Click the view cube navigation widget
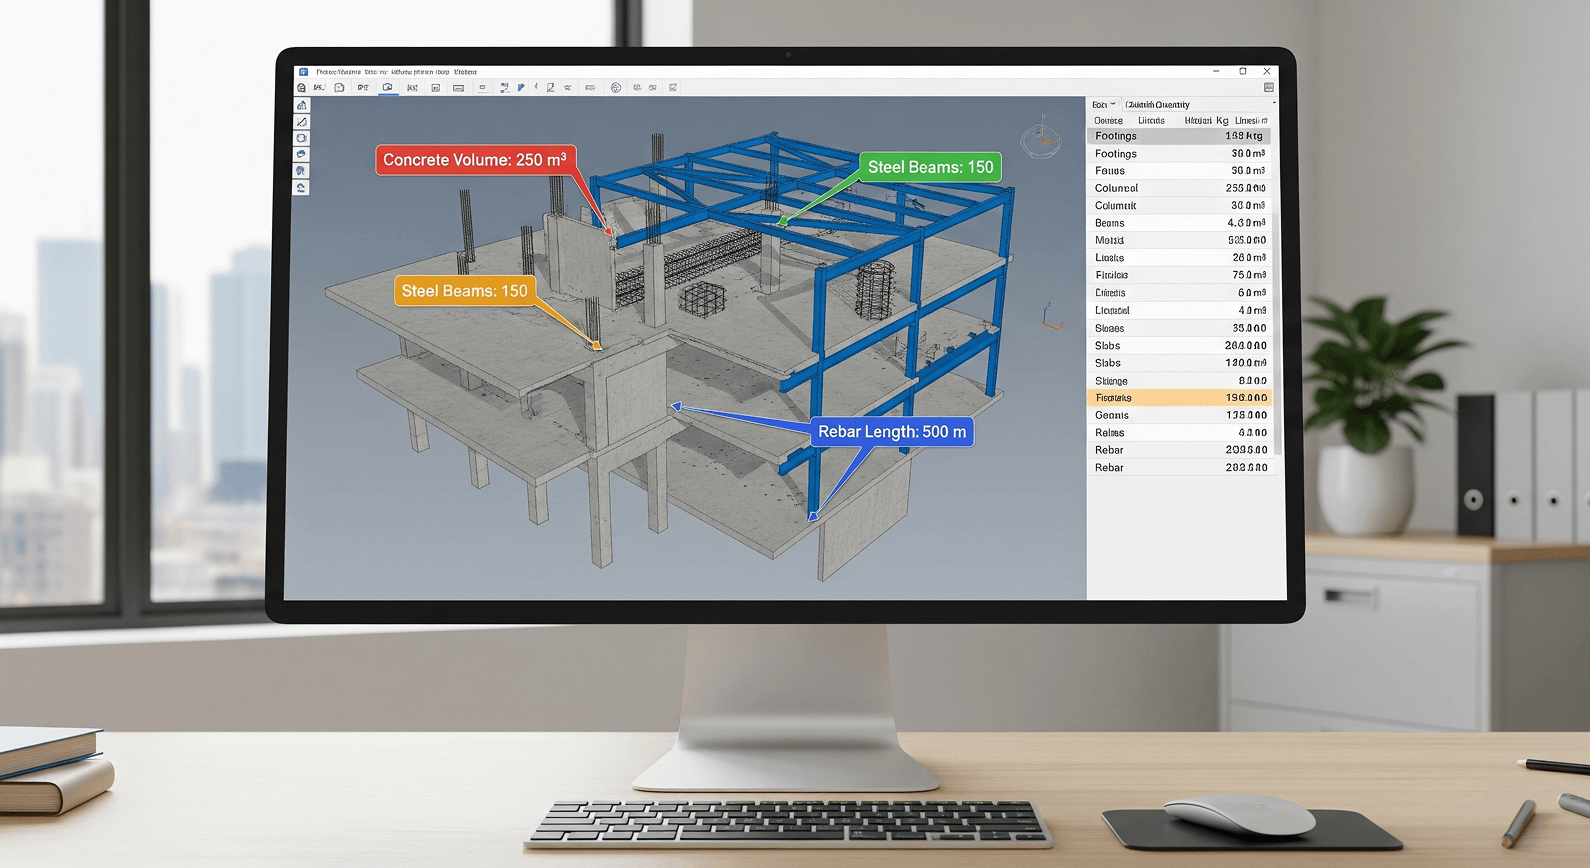The width and height of the screenshot is (1590, 868). [1041, 138]
